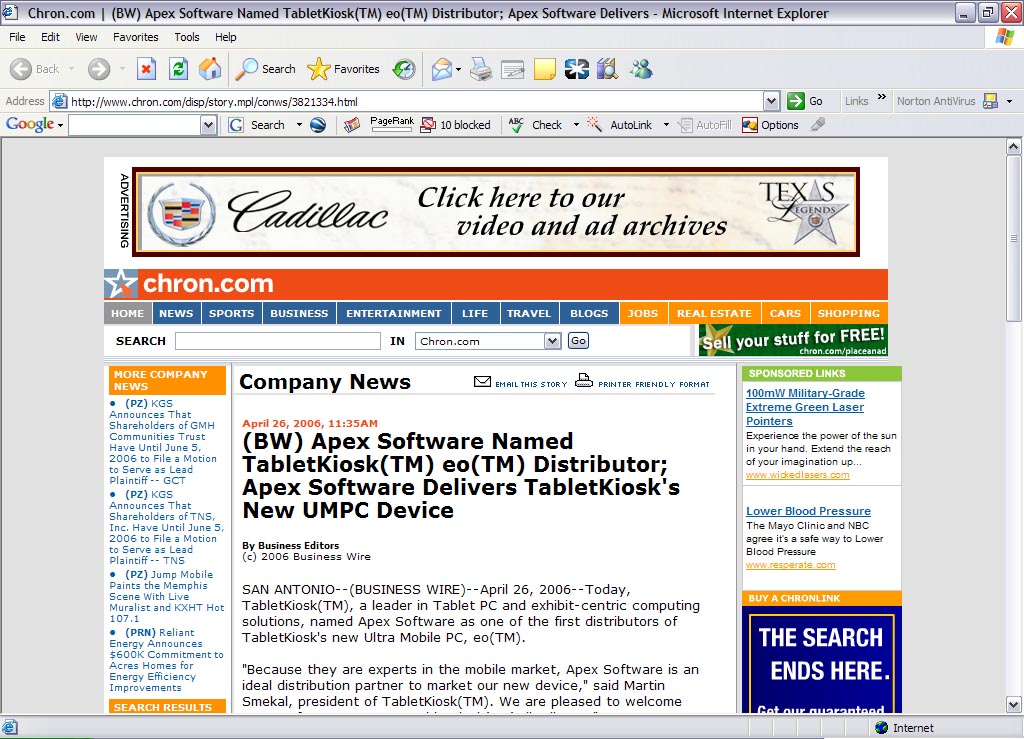Select the BUSINESS navigation tab

(x=299, y=313)
